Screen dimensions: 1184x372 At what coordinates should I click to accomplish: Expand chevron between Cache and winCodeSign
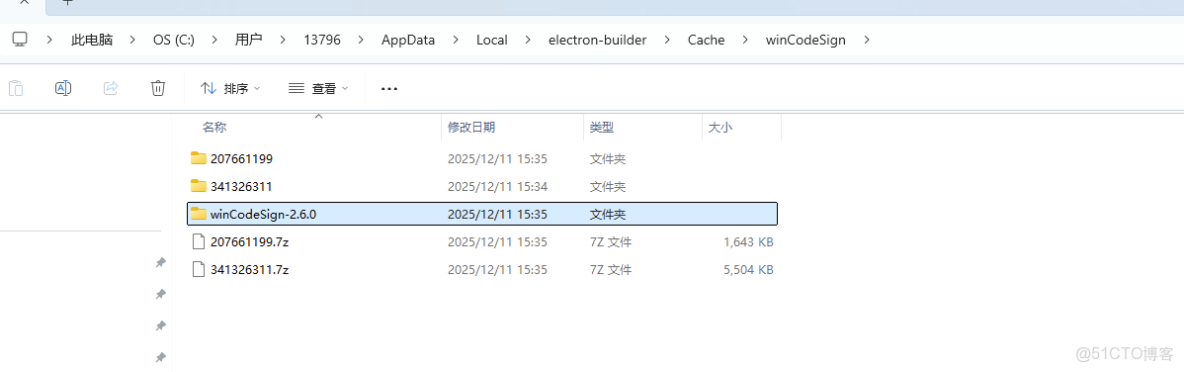tap(746, 40)
